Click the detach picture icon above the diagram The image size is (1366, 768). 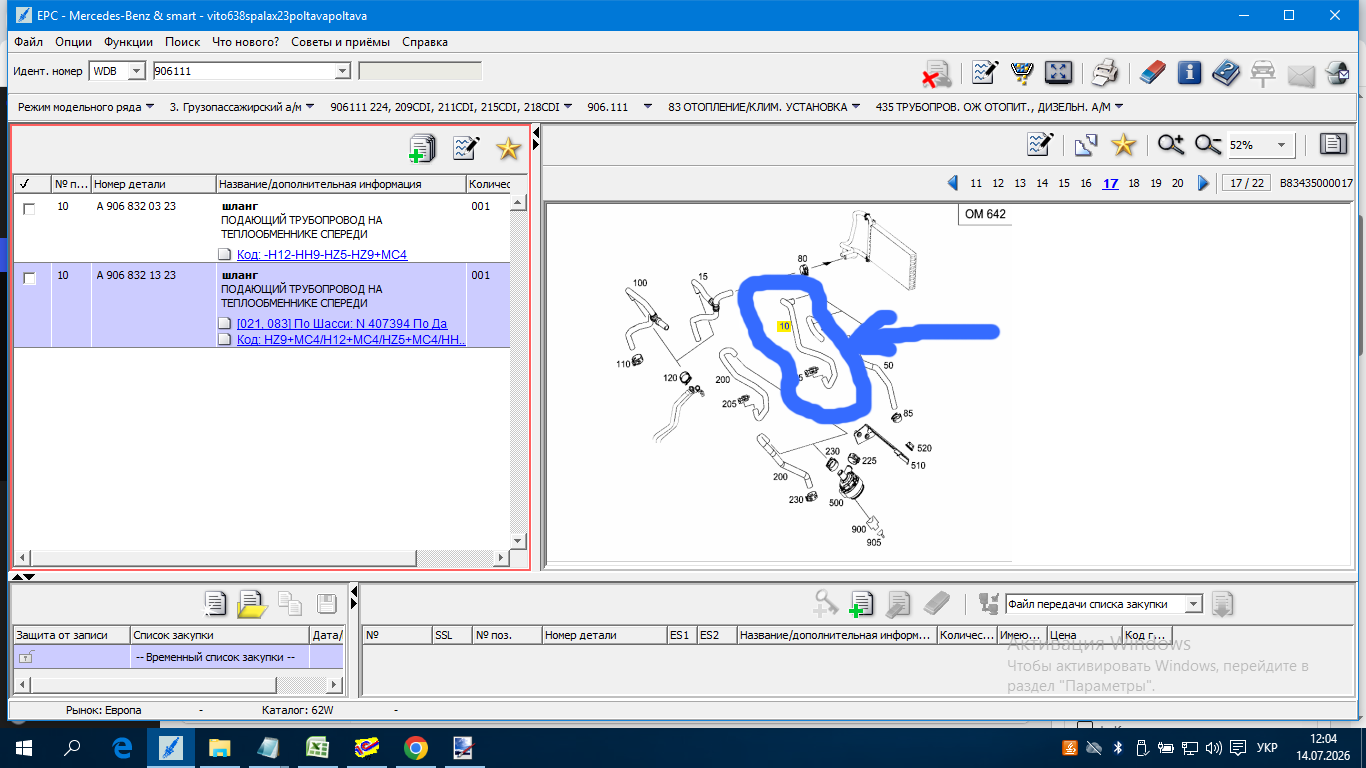pos(1087,145)
